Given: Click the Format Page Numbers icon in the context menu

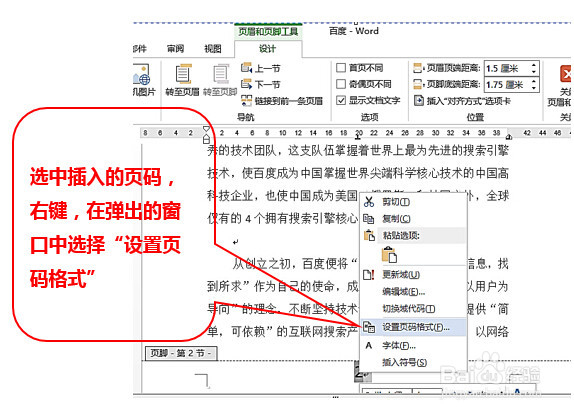Looking at the screenshot, I should (369, 327).
